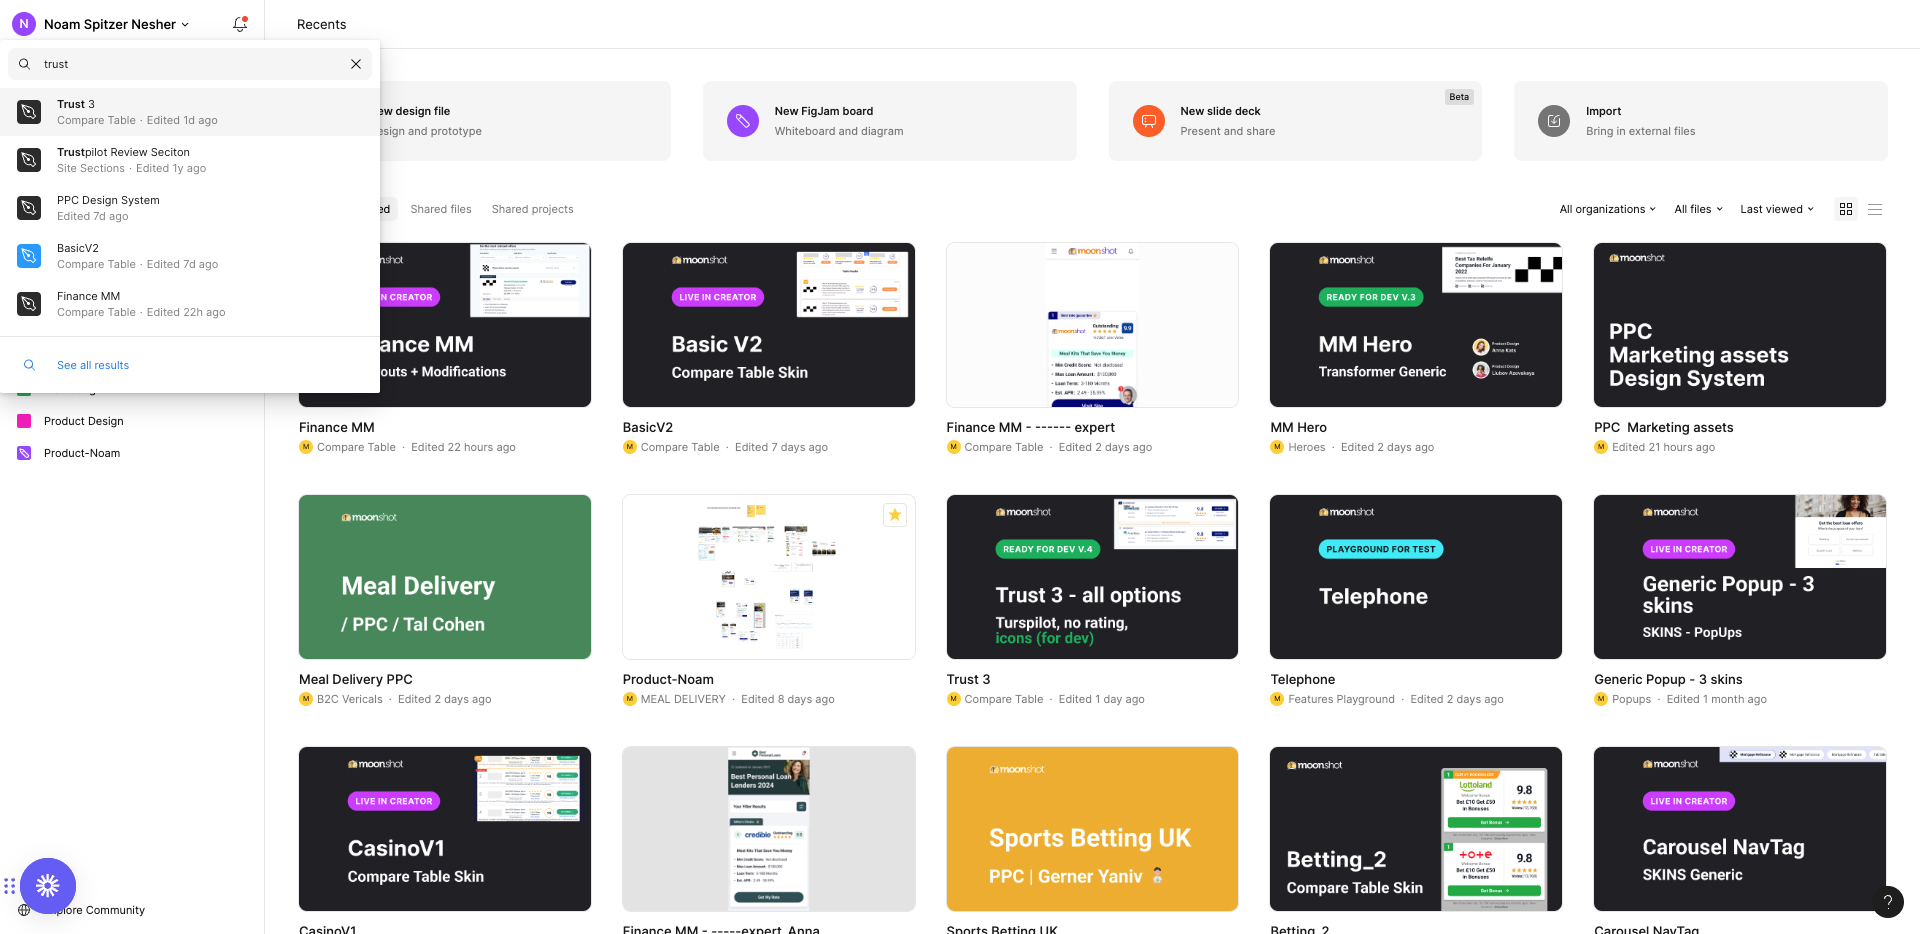Screen dimensions: 1920x934
Task: Expand the Noam Spitzer Nesher account menu
Action: (x=116, y=24)
